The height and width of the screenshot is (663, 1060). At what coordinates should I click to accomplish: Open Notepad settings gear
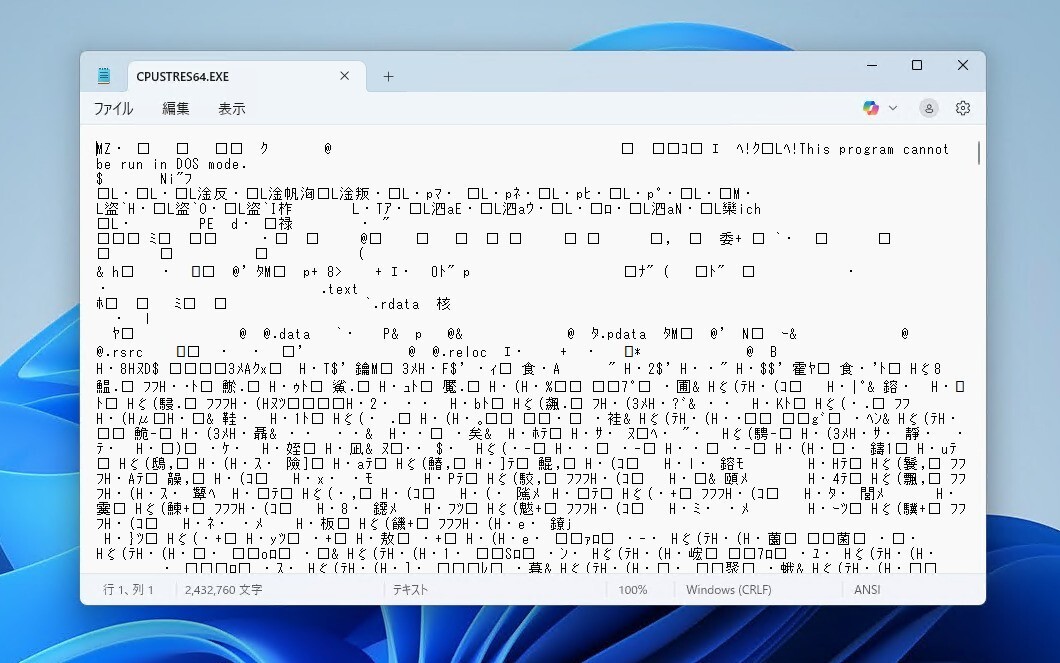tap(963, 108)
